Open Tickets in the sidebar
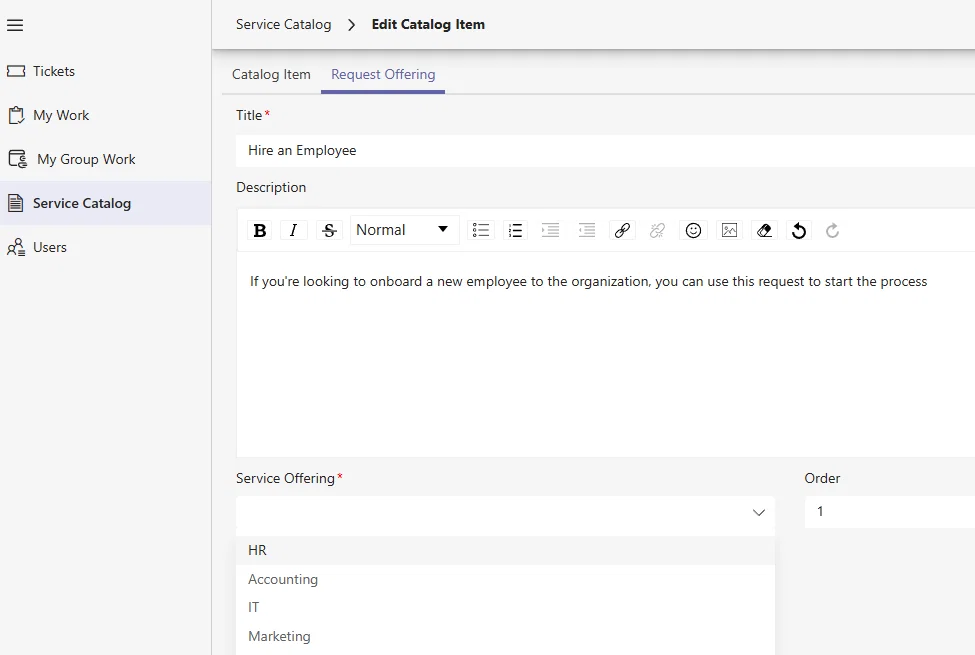 coord(53,72)
